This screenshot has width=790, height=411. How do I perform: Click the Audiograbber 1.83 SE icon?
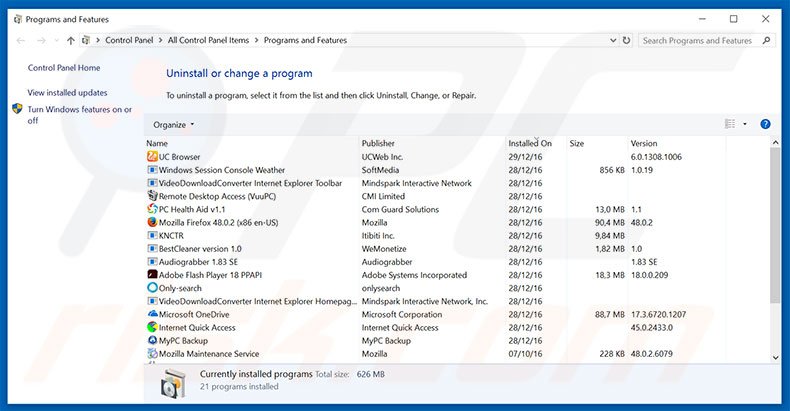coord(152,261)
